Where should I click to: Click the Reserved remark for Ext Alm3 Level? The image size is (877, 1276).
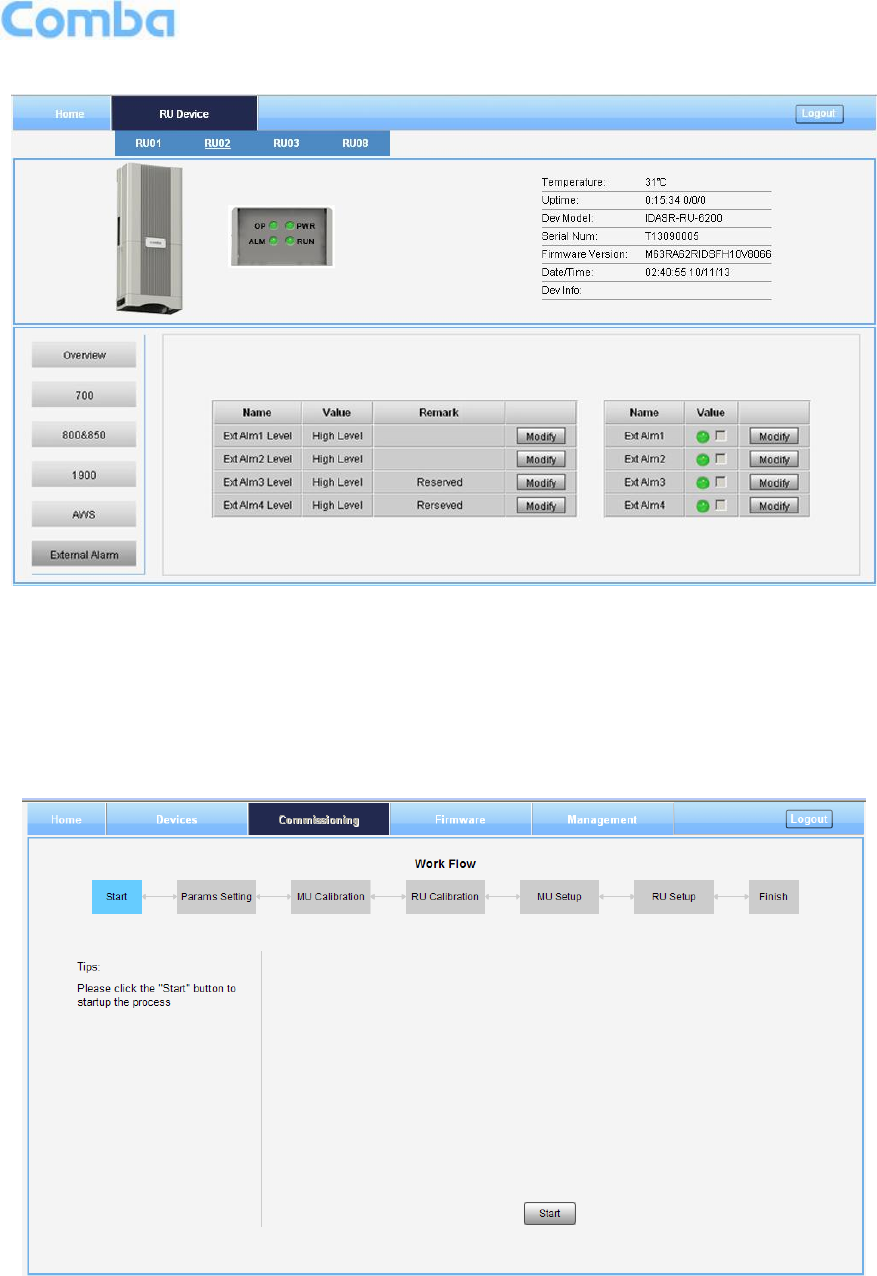pos(440,482)
